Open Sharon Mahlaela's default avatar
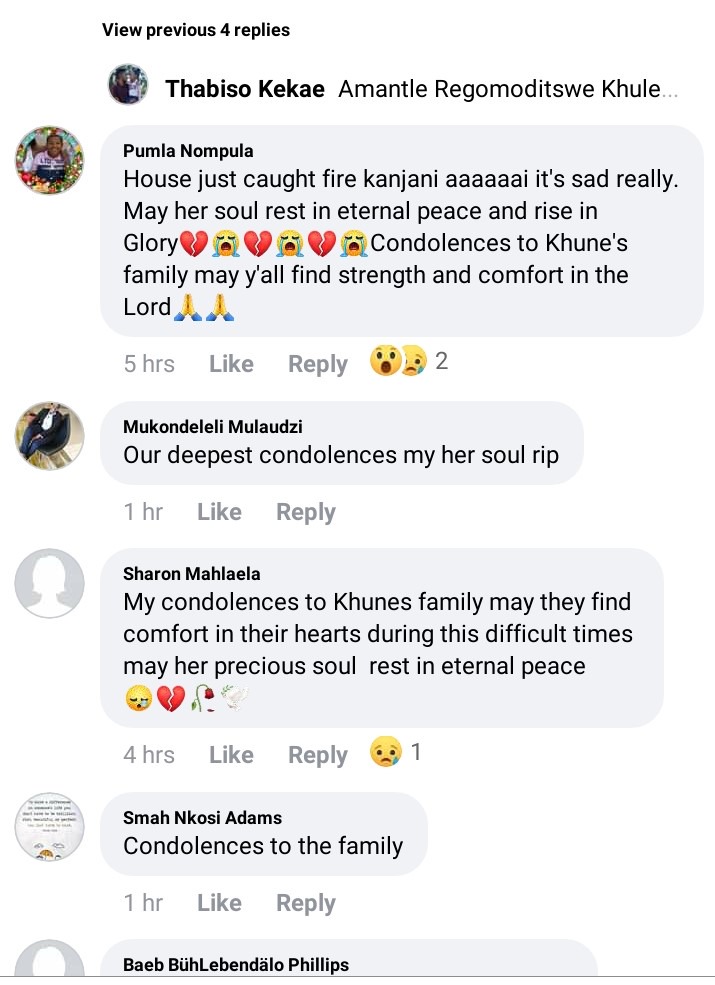This screenshot has width=715, height=985. [50, 583]
